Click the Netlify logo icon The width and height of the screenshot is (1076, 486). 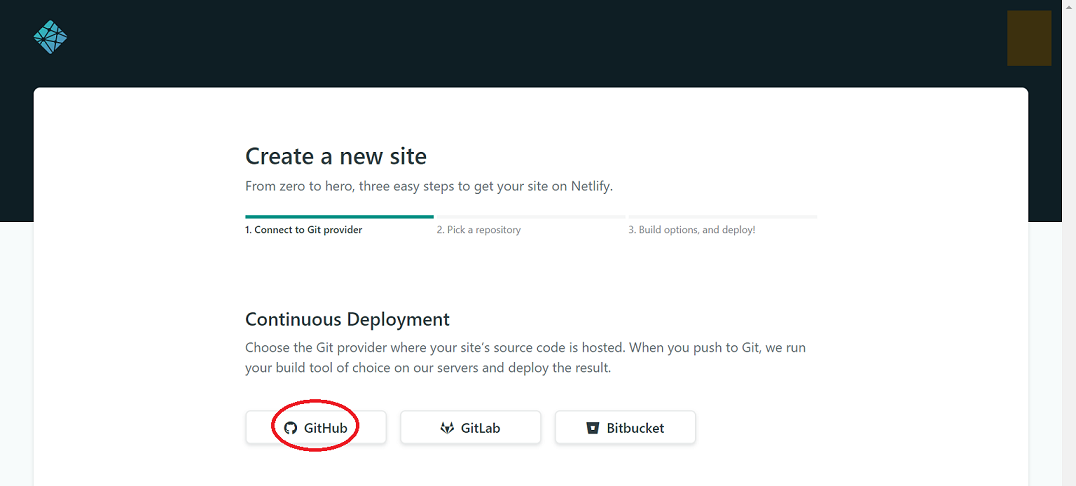(x=50, y=37)
